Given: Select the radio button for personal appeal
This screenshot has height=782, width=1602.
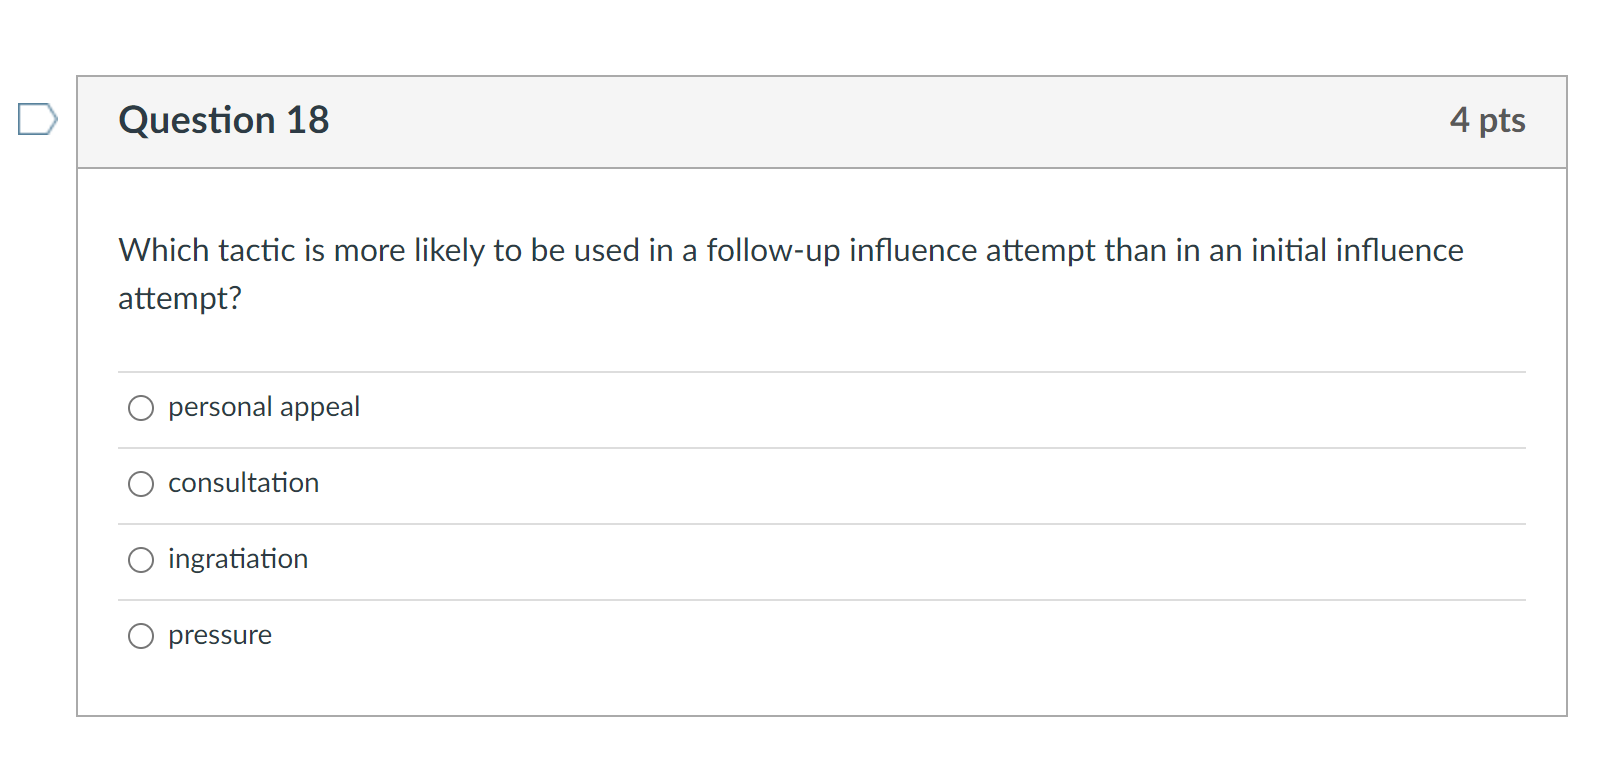Looking at the screenshot, I should tap(141, 408).
